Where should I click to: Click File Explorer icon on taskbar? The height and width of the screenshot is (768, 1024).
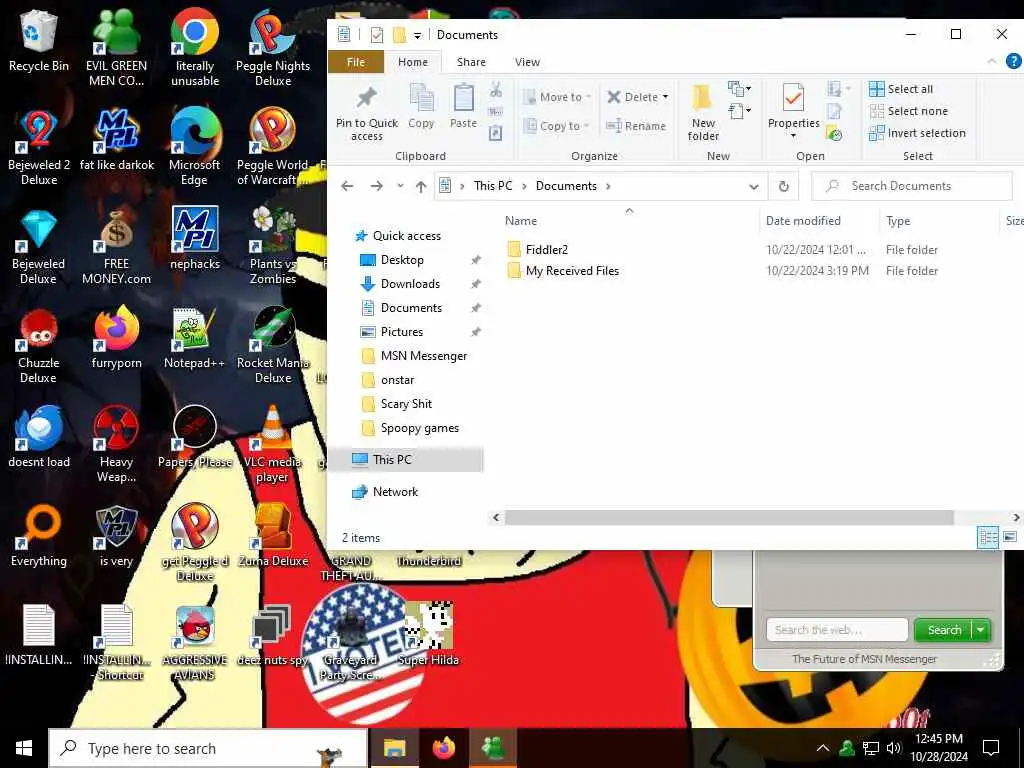pos(394,748)
